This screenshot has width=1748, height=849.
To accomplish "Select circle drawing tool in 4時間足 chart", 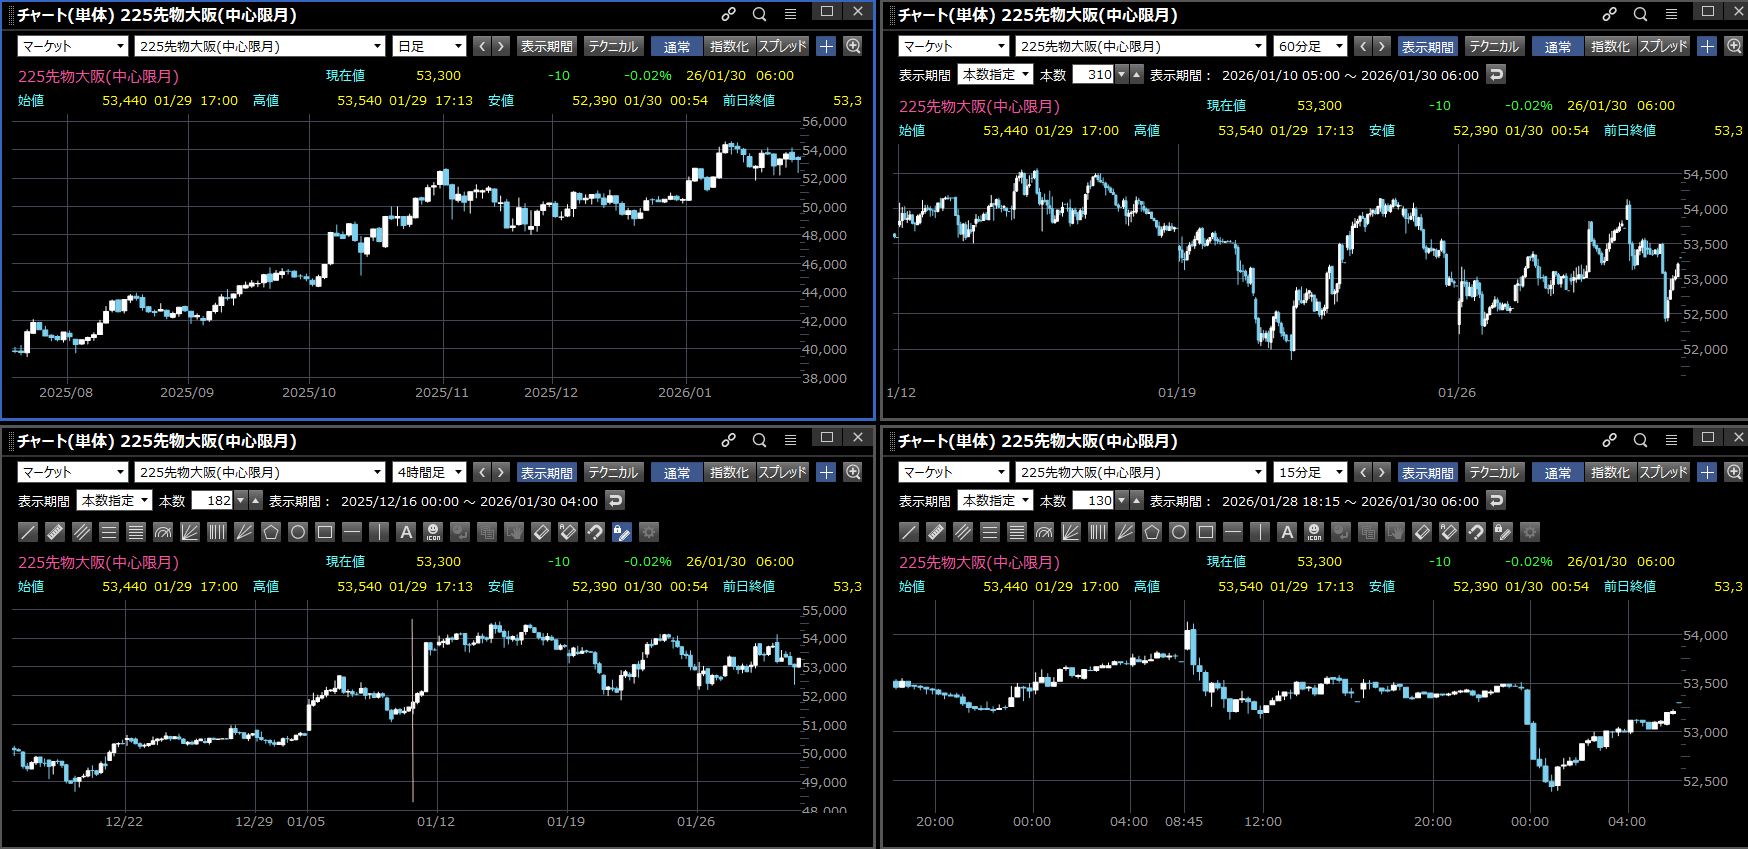I will [x=298, y=532].
